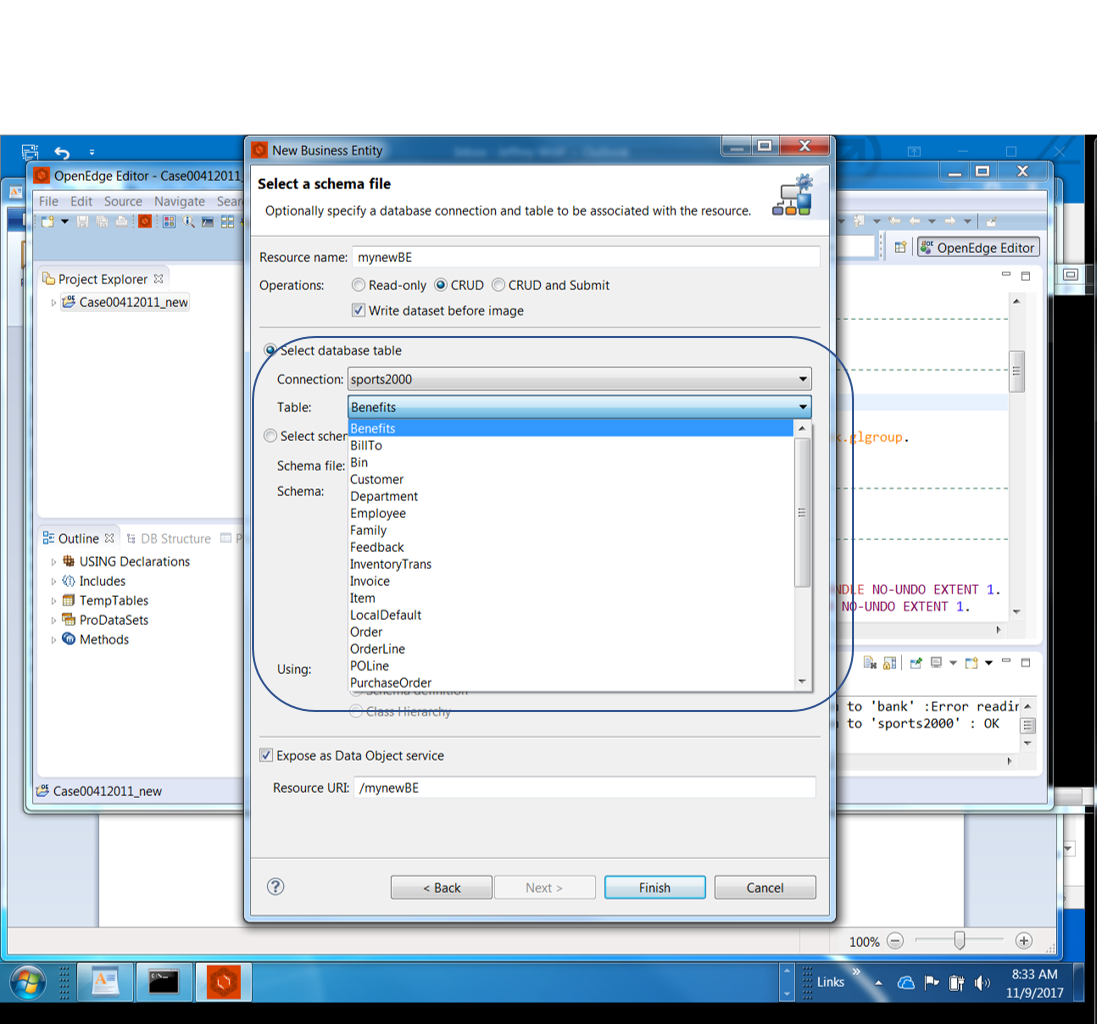This screenshot has height=1024, width=1097.
Task: Open a new console view icon
Action: [x=971, y=663]
